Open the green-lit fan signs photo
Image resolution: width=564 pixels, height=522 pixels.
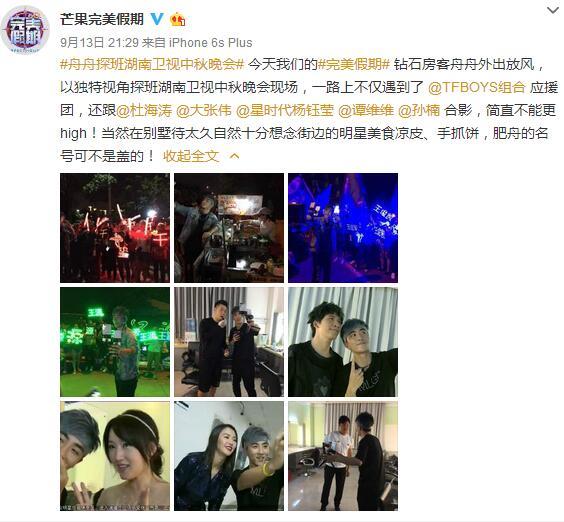[115, 342]
